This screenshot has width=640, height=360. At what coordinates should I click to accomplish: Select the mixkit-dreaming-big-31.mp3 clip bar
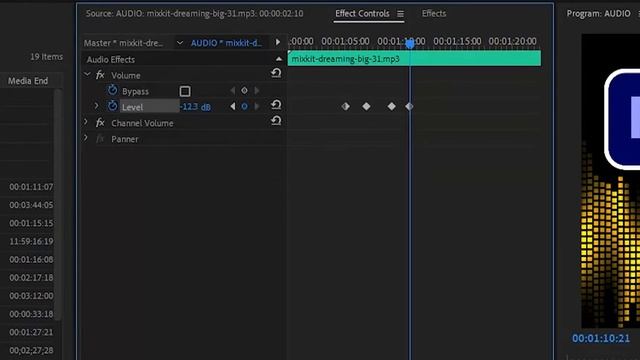(414, 58)
